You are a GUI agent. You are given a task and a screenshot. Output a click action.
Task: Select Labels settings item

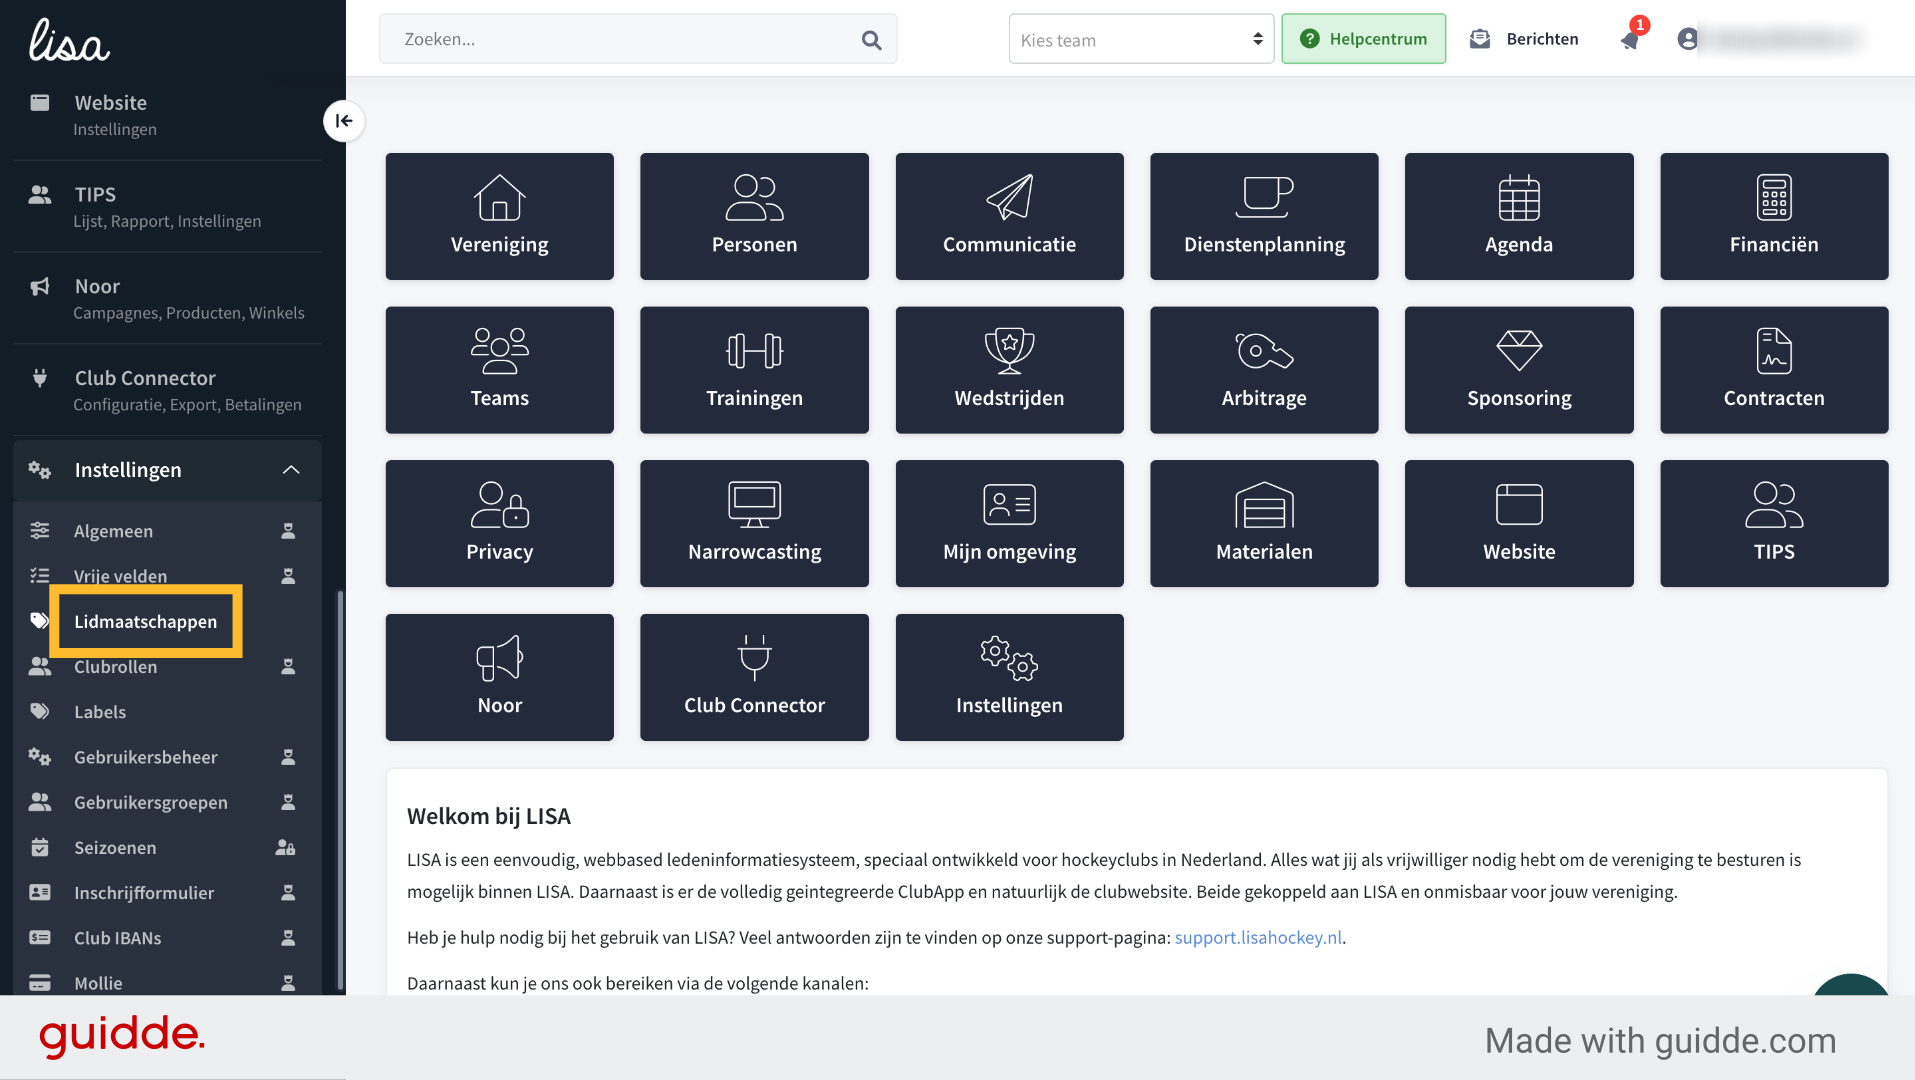(x=167, y=712)
